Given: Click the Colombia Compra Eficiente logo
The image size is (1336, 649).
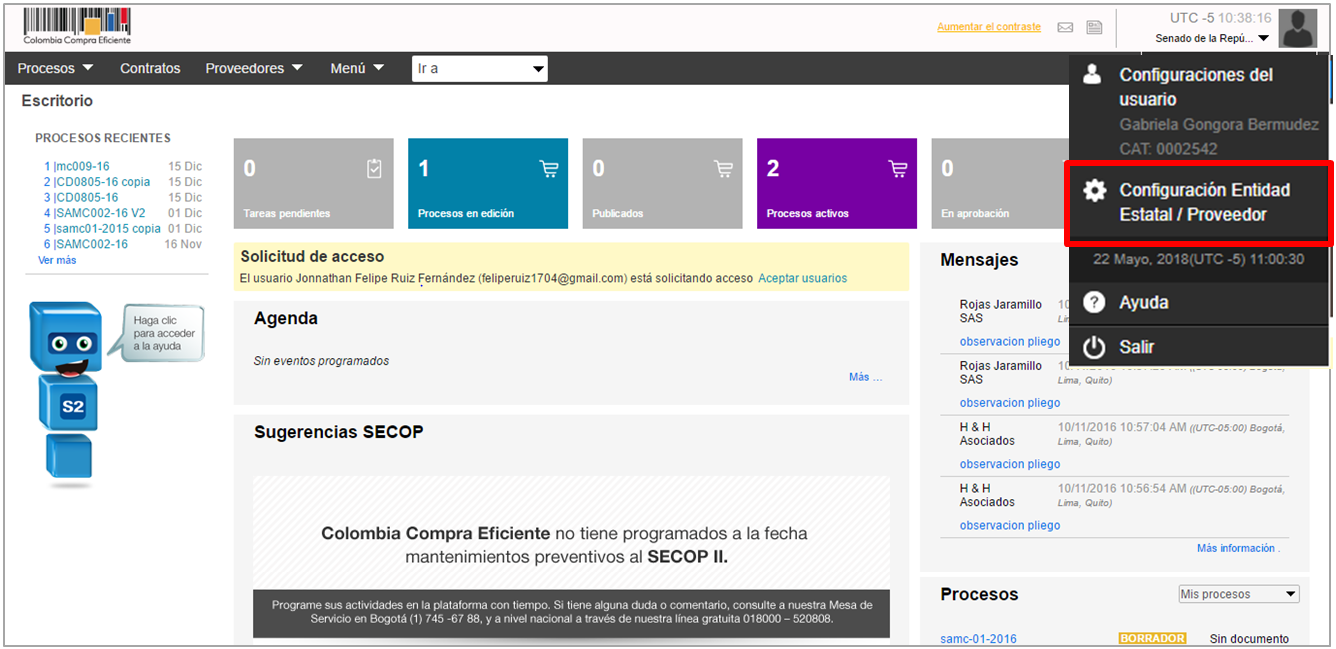Looking at the screenshot, I should tap(77, 27).
